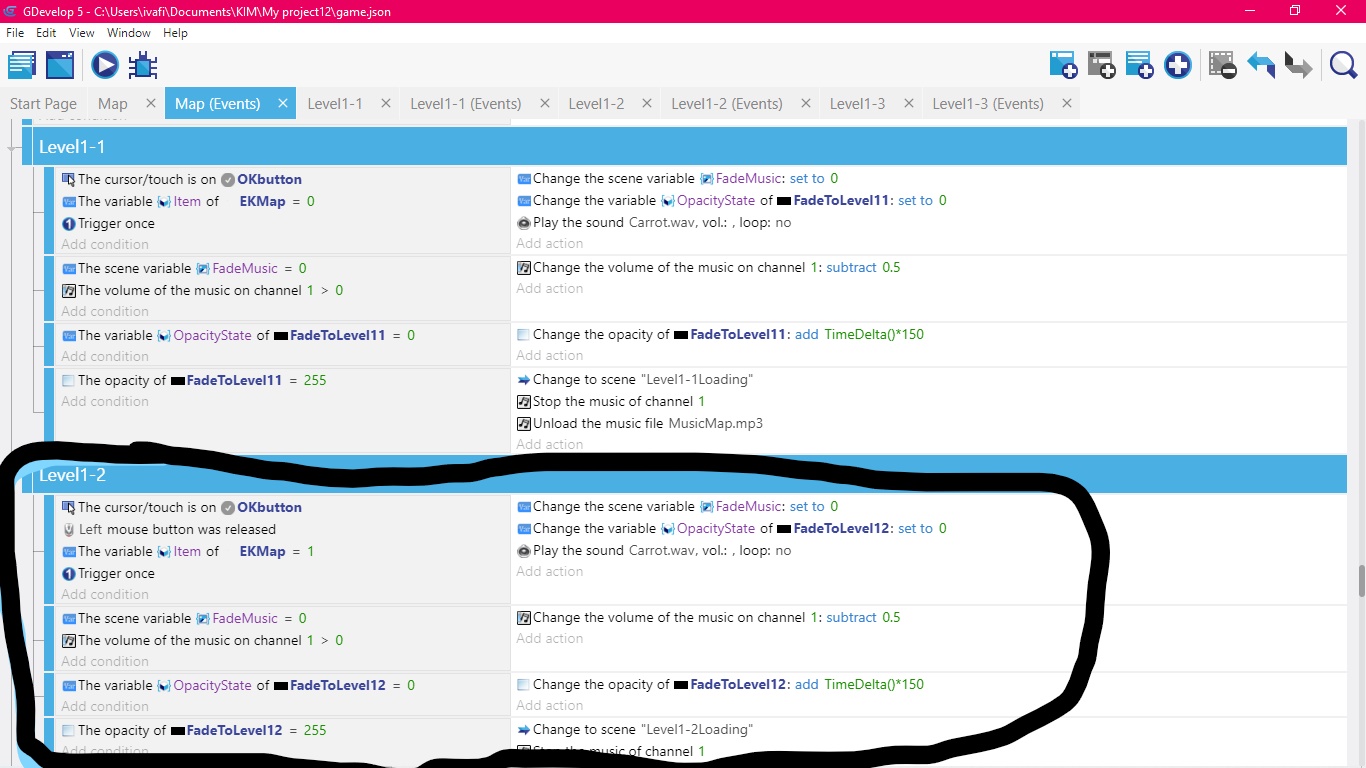
Task: Add a sub-event with the toolbar icon
Action: (1102, 64)
